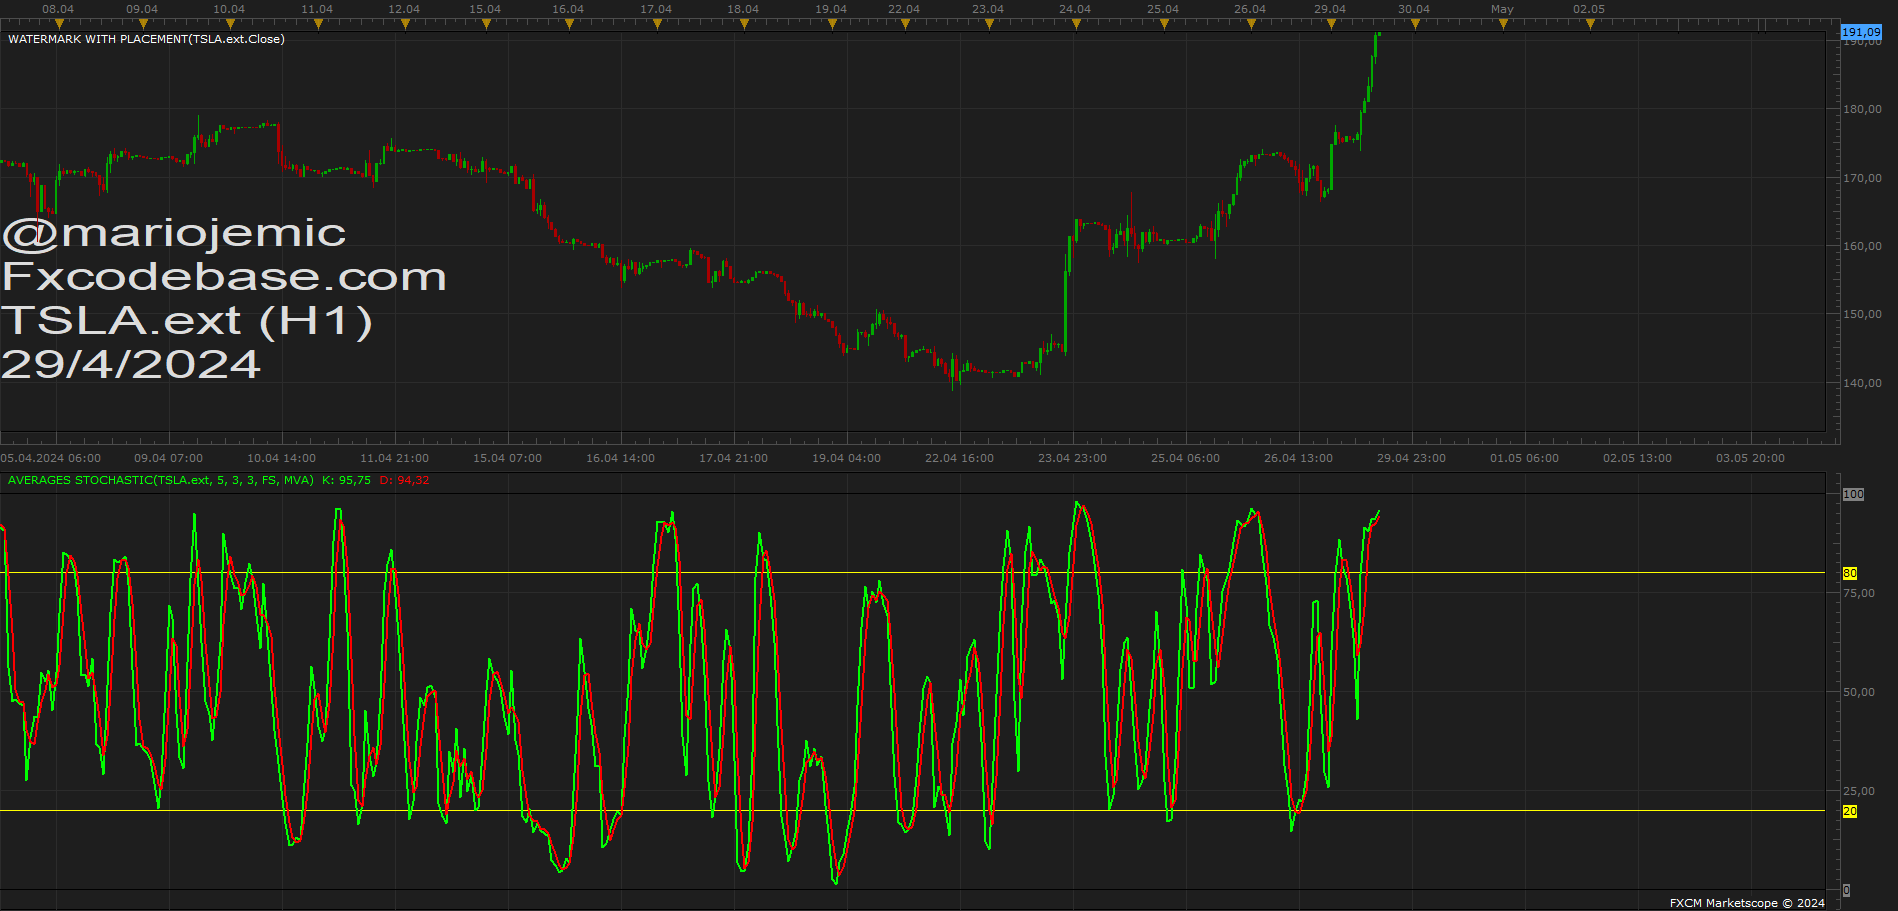The height and width of the screenshot is (911, 1898).
Task: Click the 10.04 14:00 time axis label
Action: pyautogui.click(x=282, y=458)
